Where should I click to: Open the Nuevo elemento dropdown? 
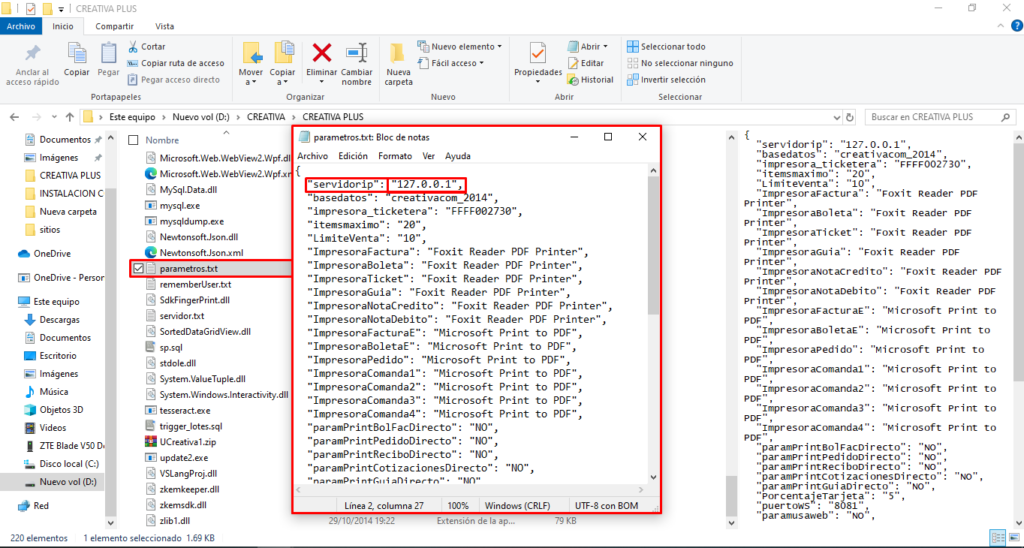point(460,46)
